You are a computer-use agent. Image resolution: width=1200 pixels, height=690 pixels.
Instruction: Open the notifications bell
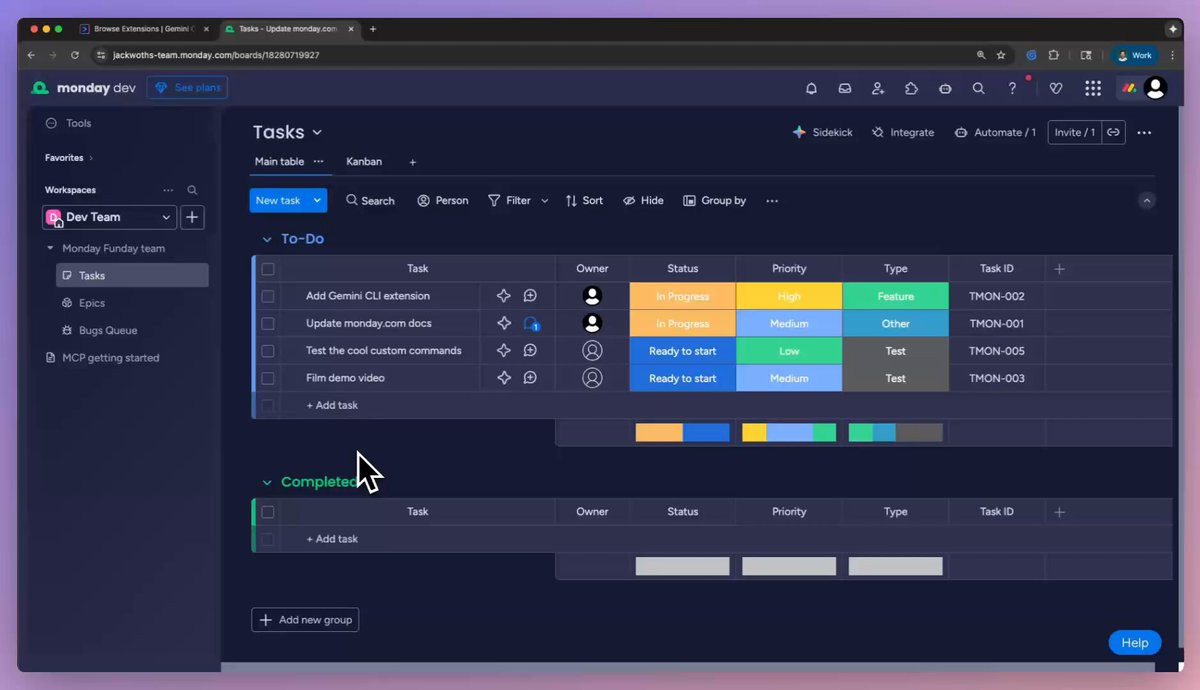[811, 88]
